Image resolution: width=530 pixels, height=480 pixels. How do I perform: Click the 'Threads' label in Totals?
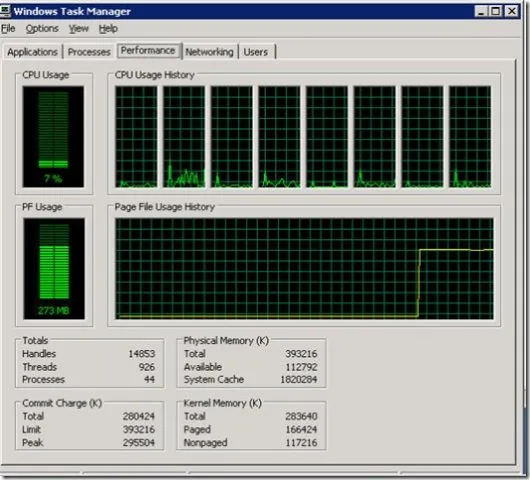click(40, 367)
